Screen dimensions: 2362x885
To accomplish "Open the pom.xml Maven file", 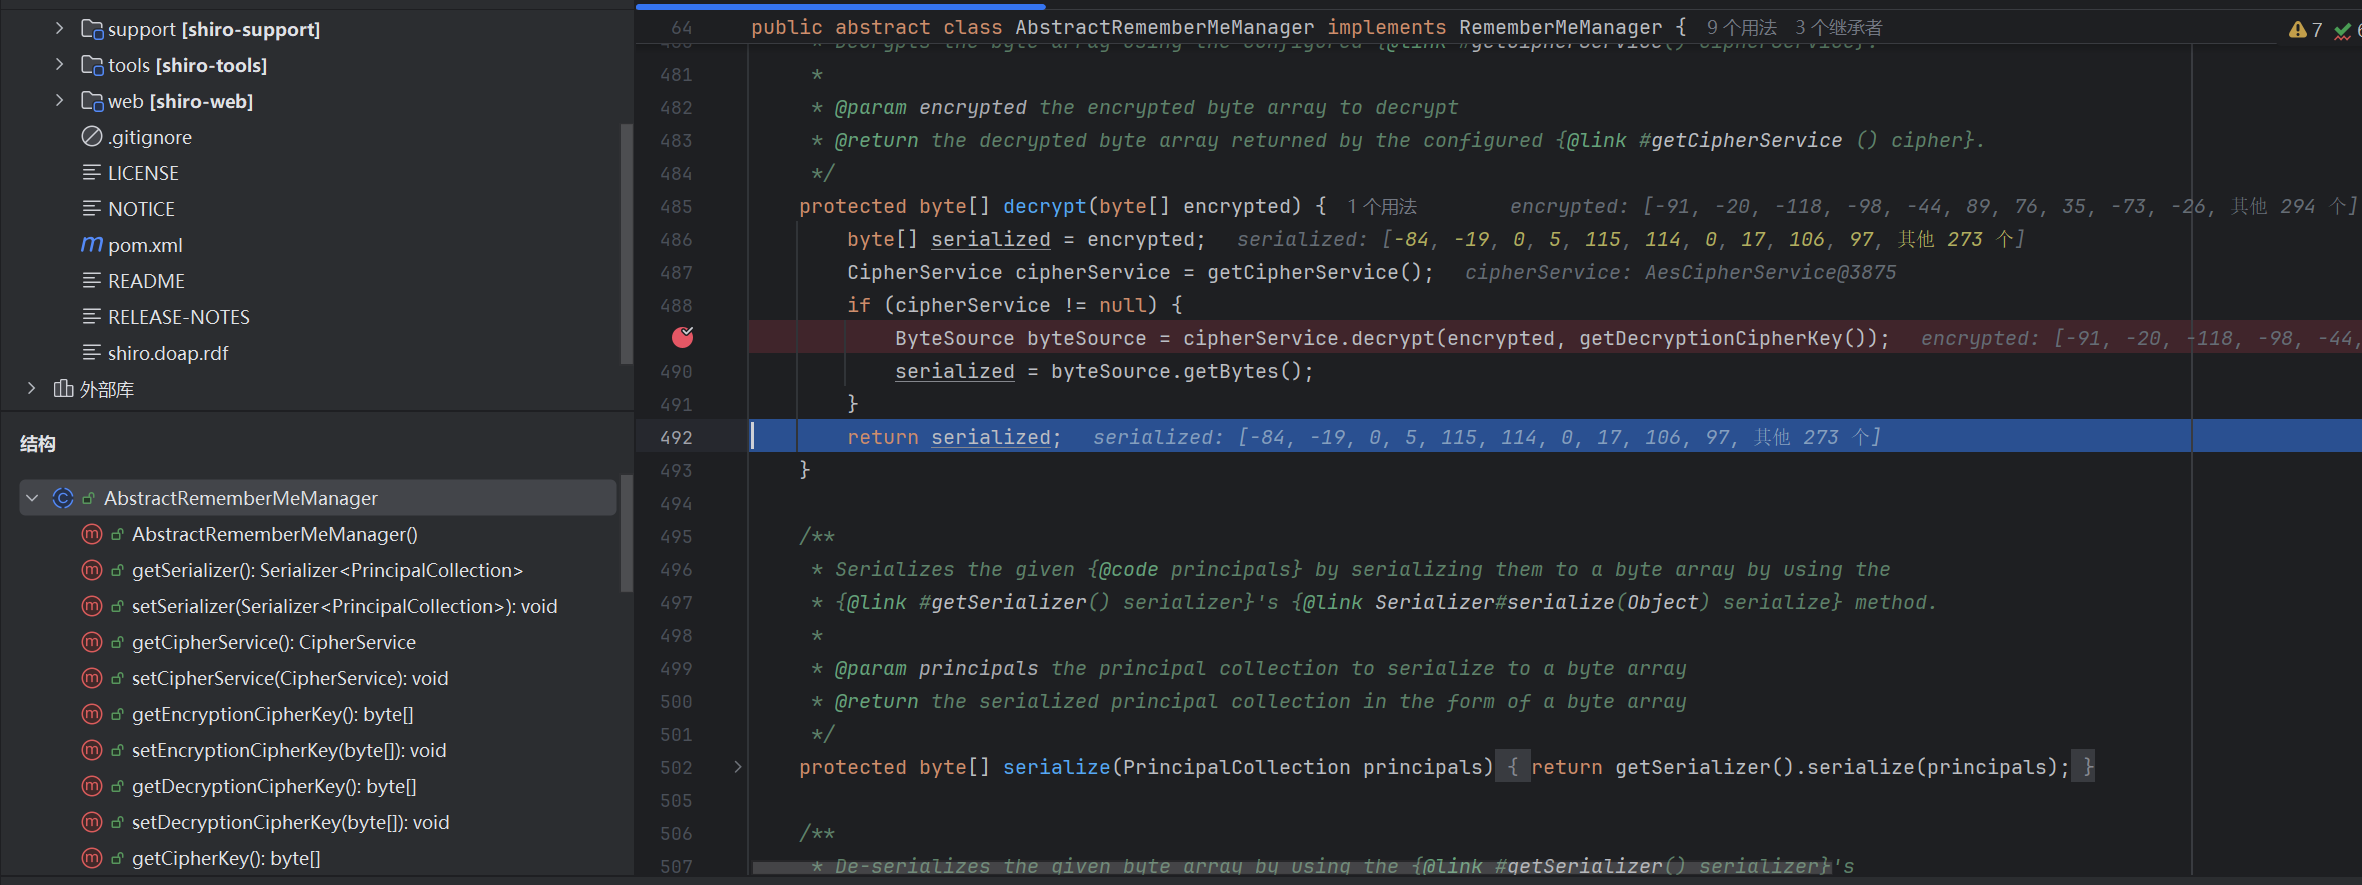I will coord(144,245).
